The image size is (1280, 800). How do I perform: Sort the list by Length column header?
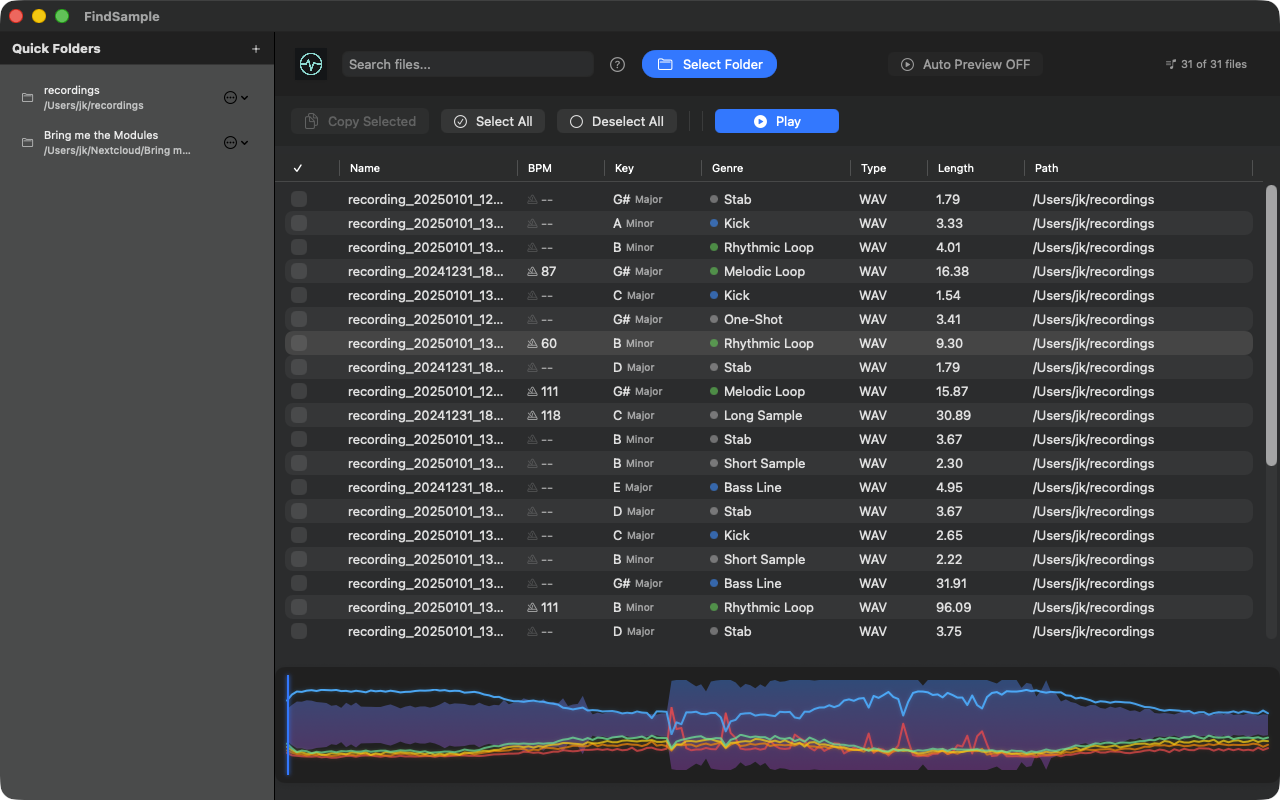955,168
